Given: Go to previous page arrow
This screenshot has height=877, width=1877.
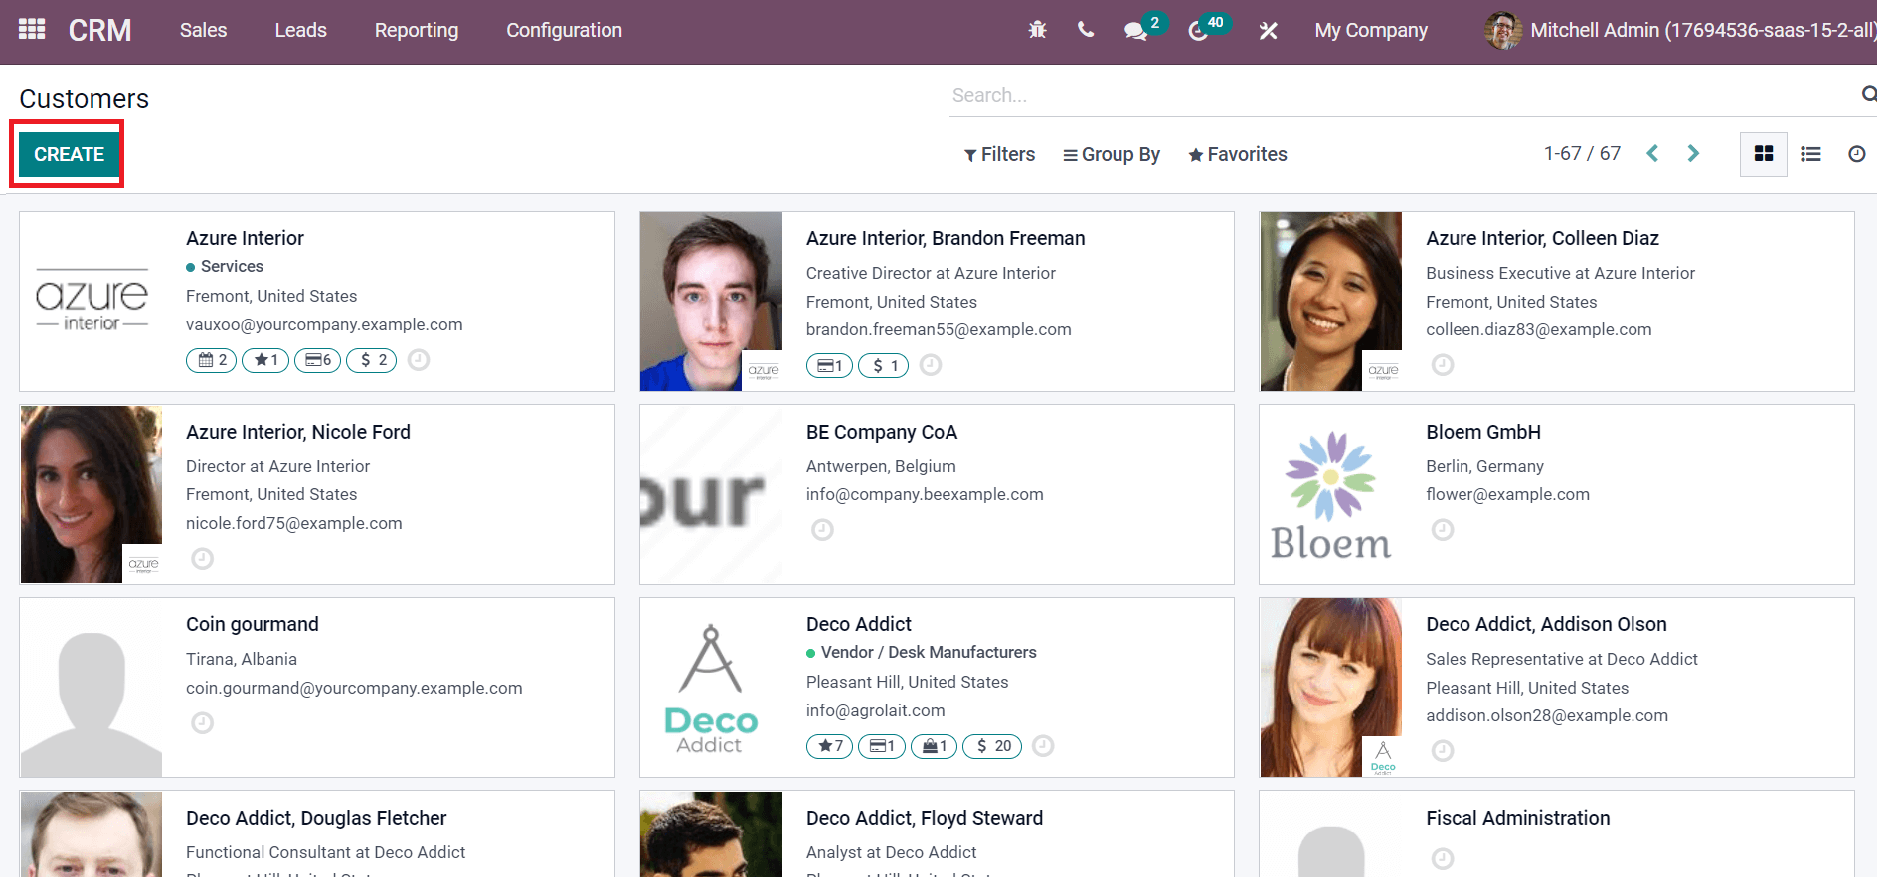Looking at the screenshot, I should tap(1652, 153).
